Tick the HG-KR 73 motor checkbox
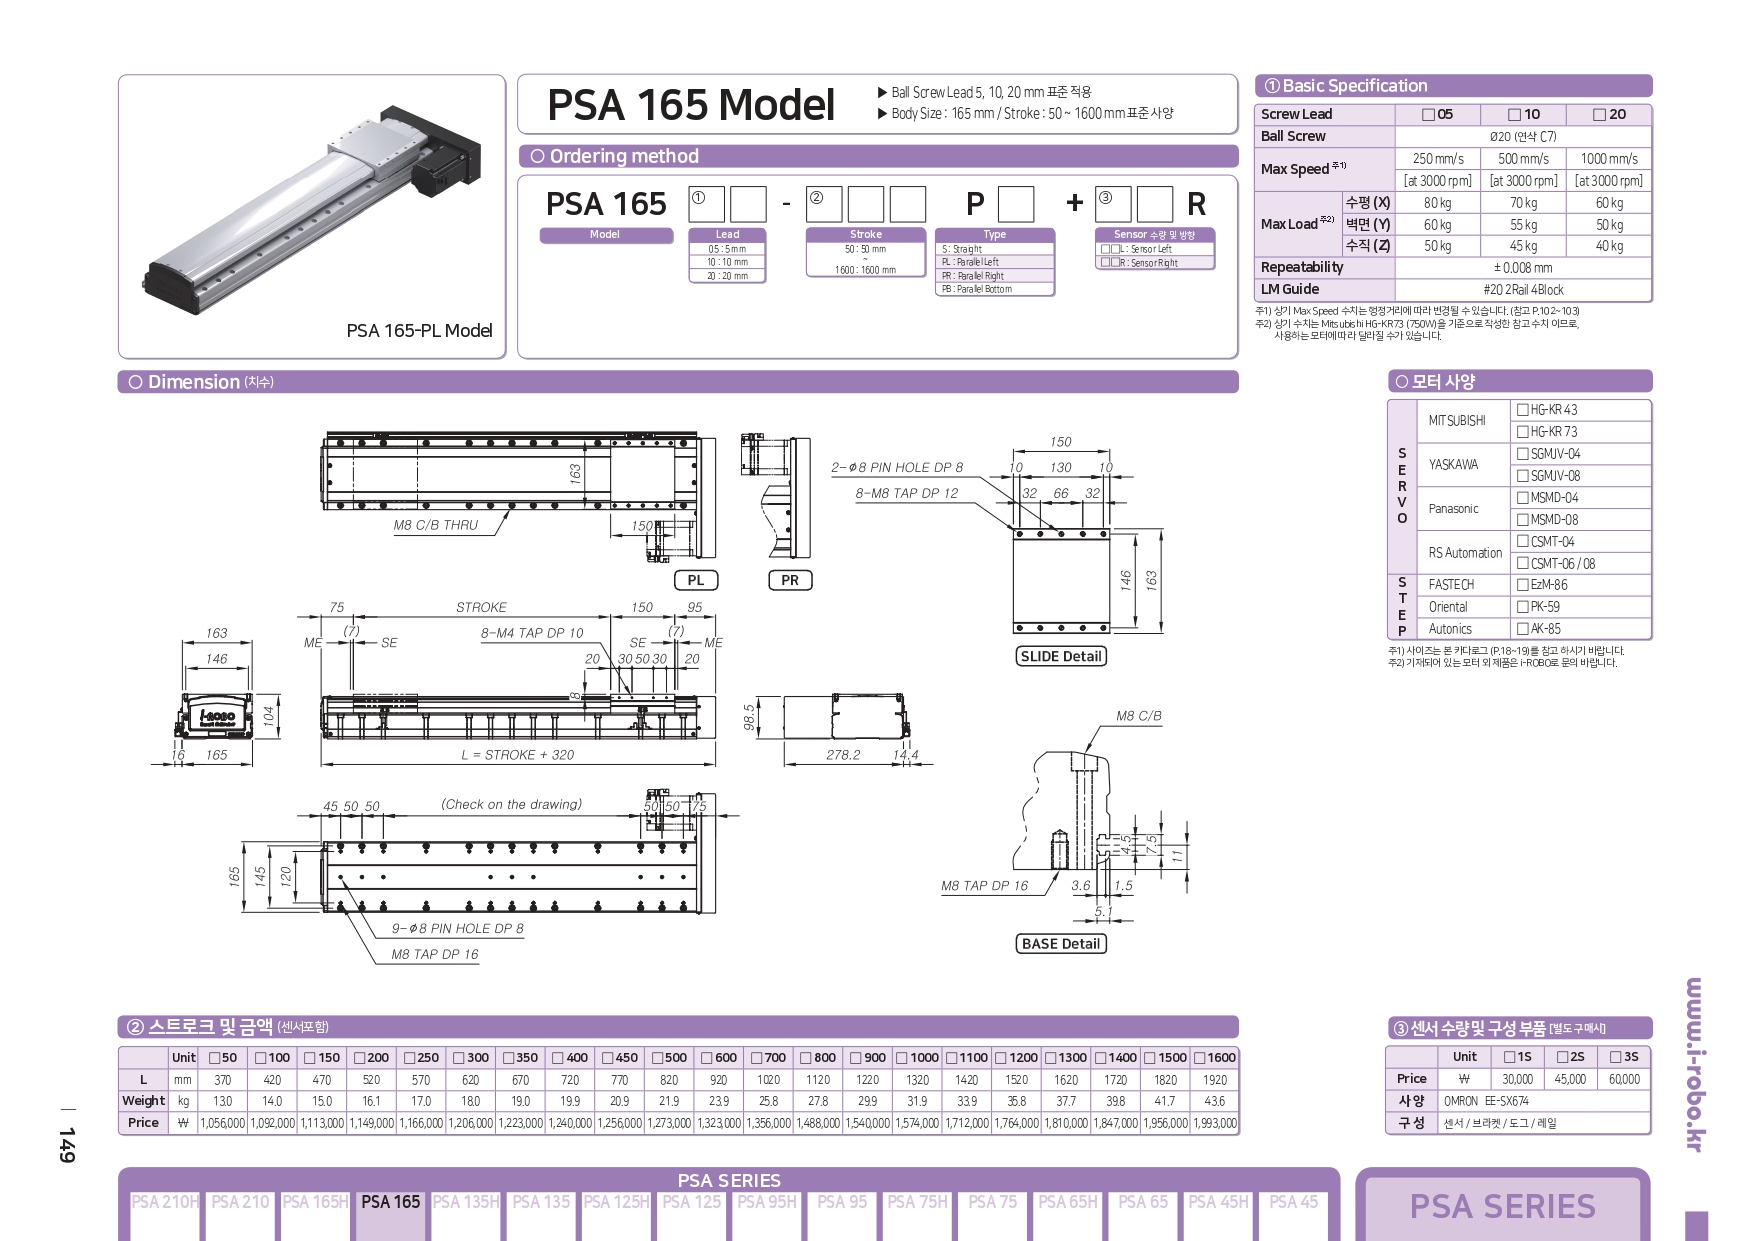 pyautogui.click(x=1522, y=431)
